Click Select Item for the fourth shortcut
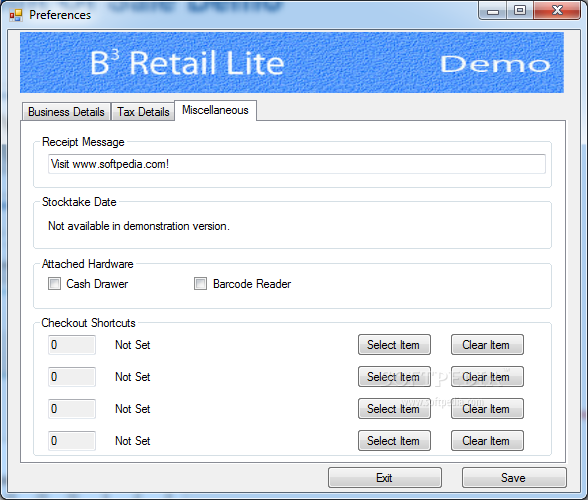Screen dimensions: 588x500 tap(394, 441)
